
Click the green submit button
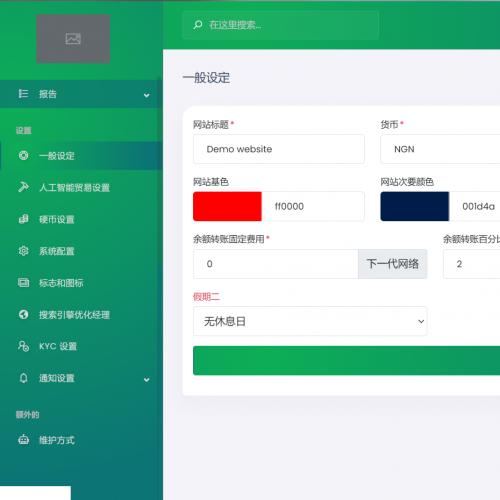347,360
